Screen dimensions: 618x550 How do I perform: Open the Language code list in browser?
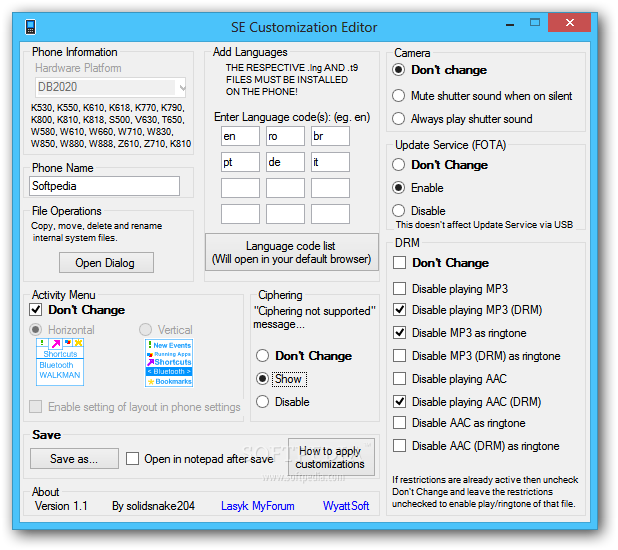click(292, 252)
